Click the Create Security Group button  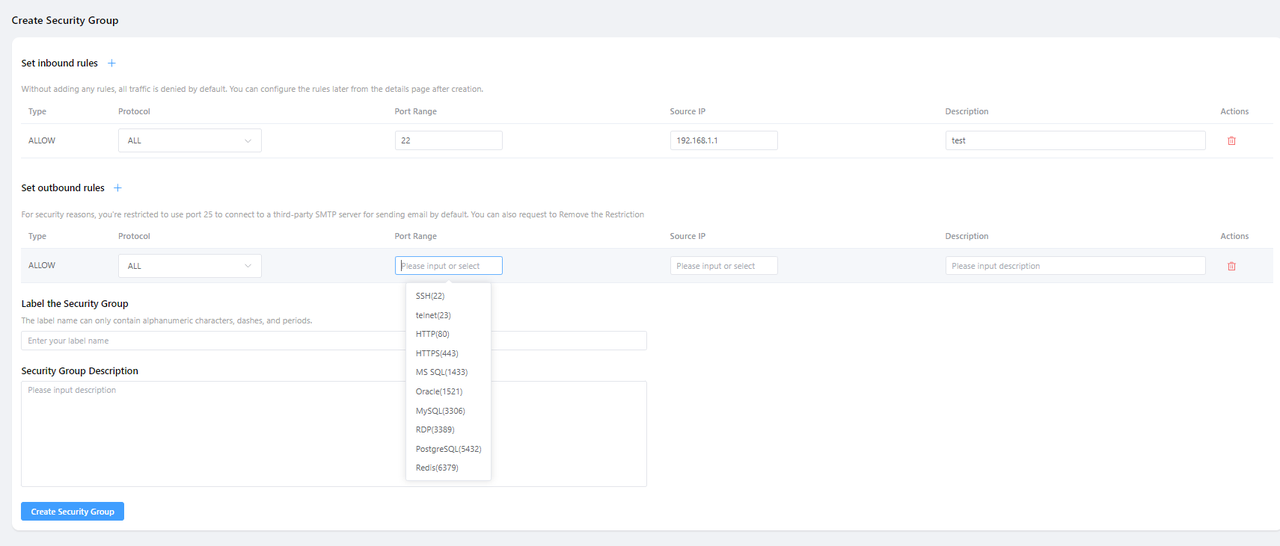[x=72, y=512]
